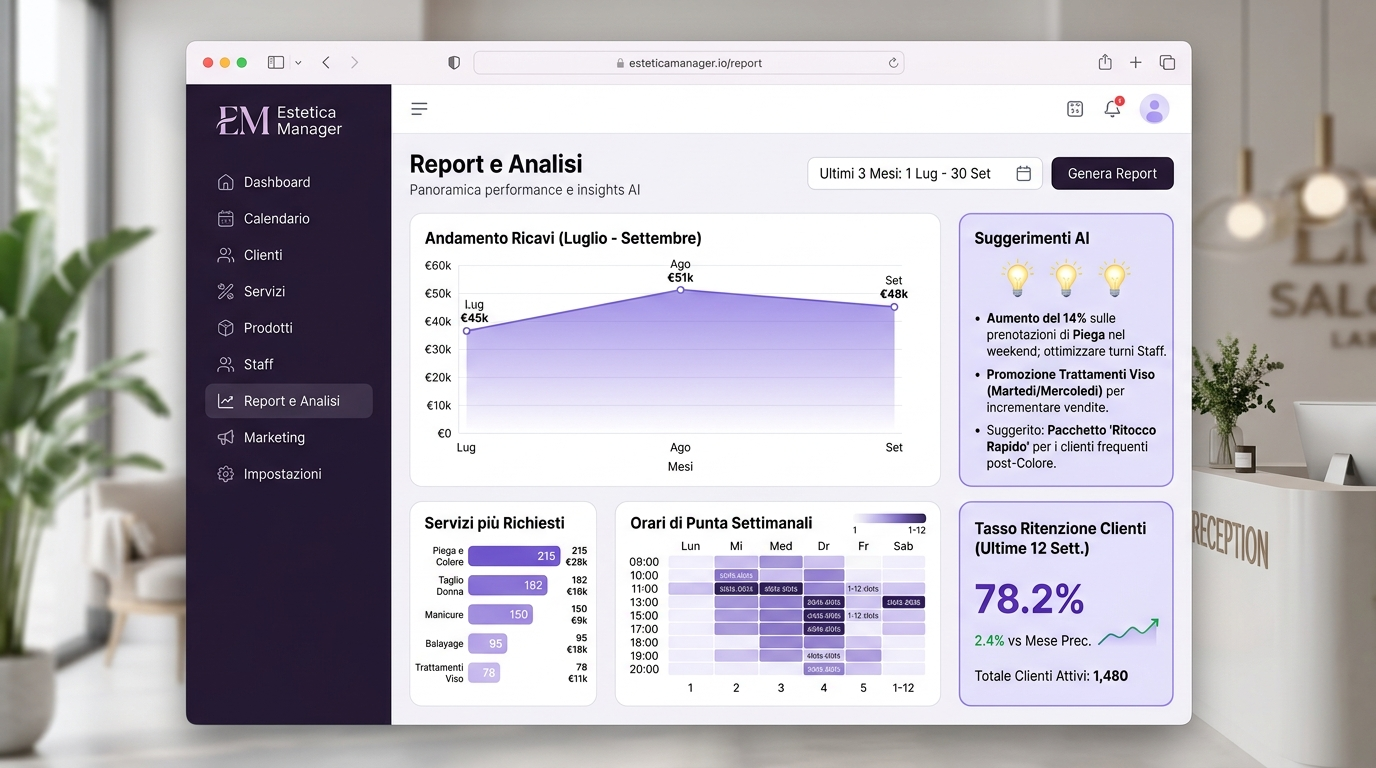Click the browser share icon
The width and height of the screenshot is (1376, 768).
pos(1105,62)
